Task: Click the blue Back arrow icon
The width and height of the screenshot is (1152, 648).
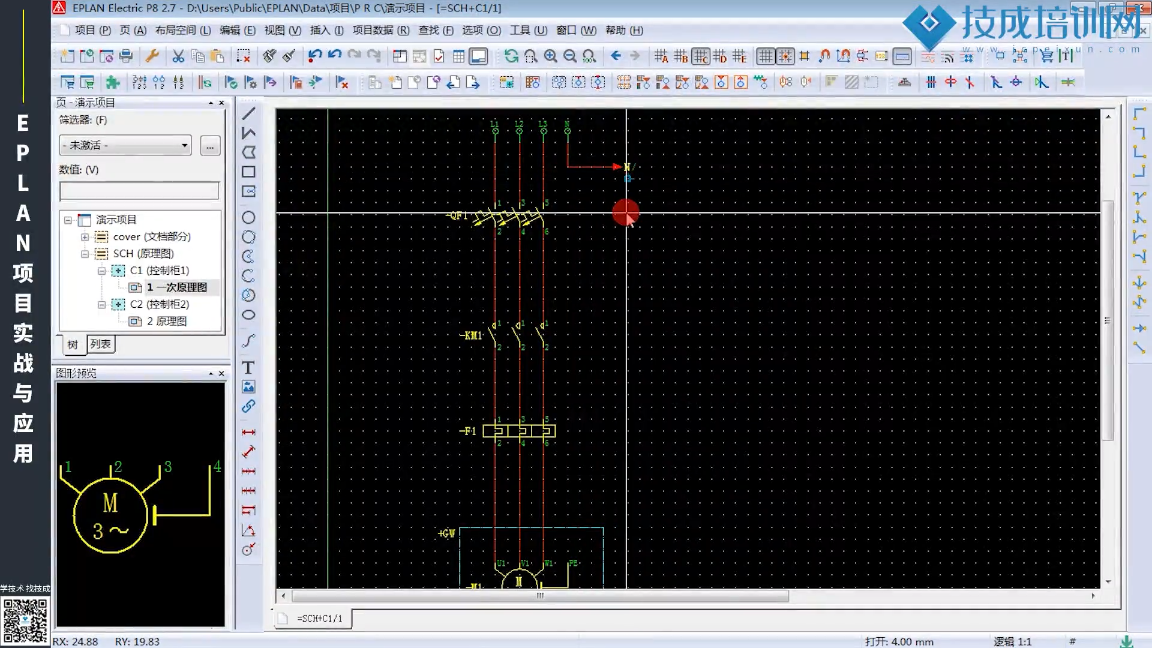Action: [x=616, y=56]
